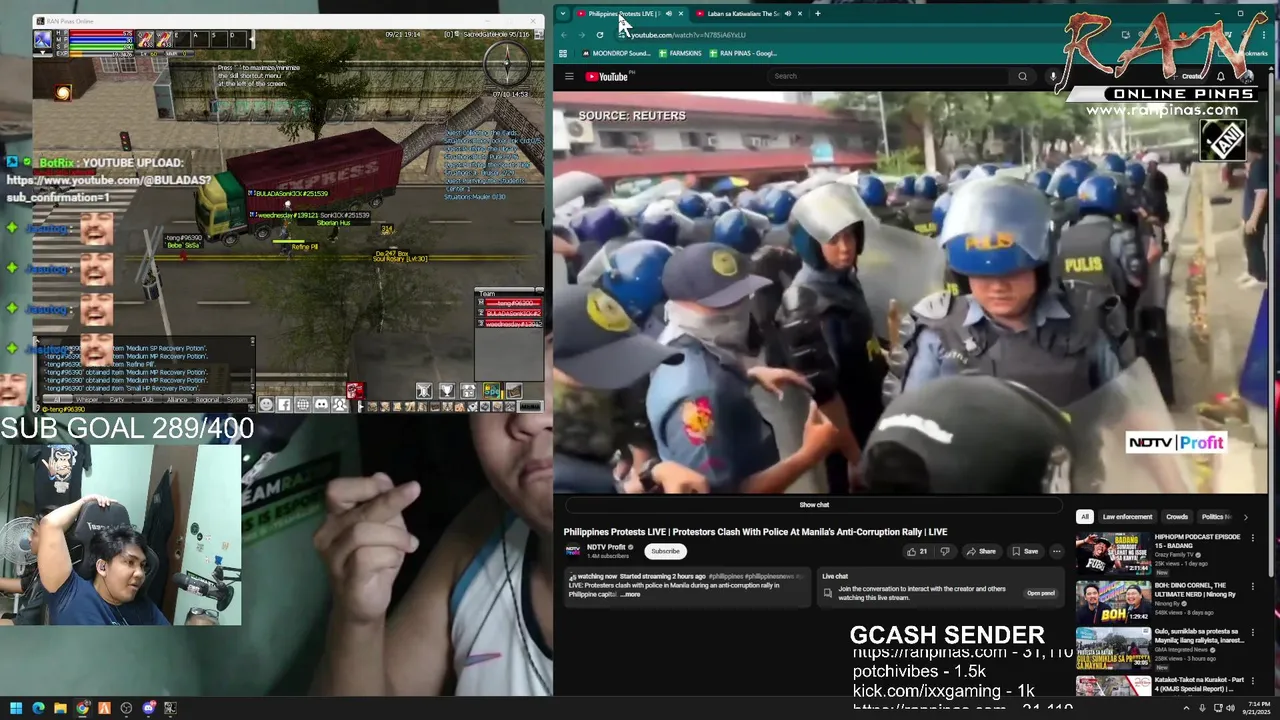
Task: Open the live chat panel
Action: tap(1040, 593)
